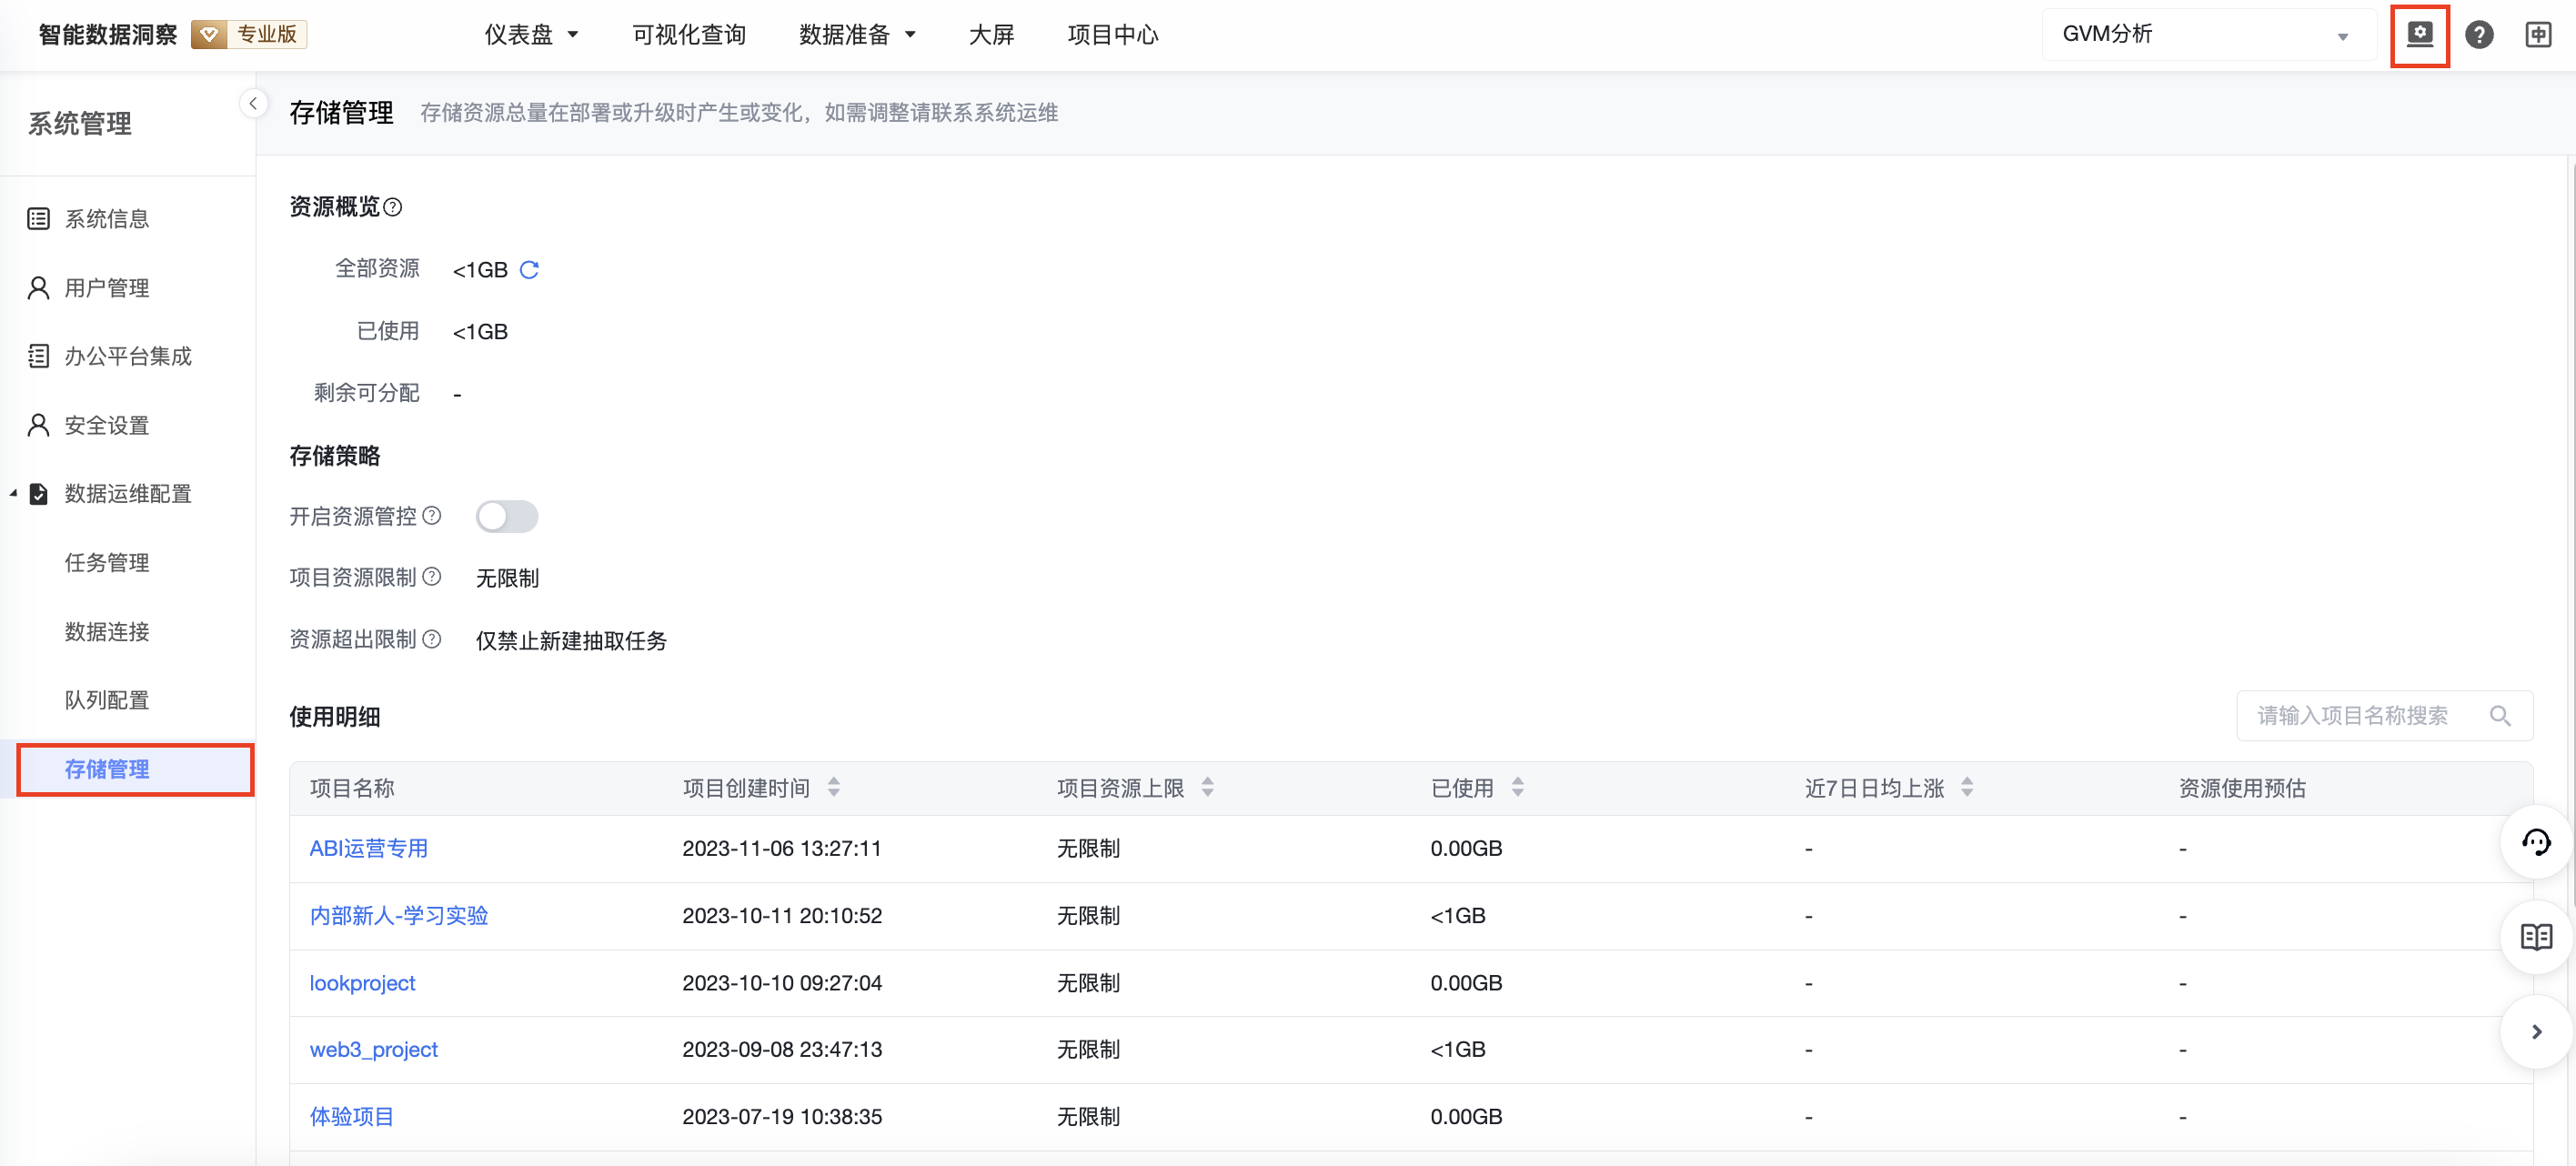Select system information menu label
Screen dimensions: 2576x1166
tap(107, 219)
